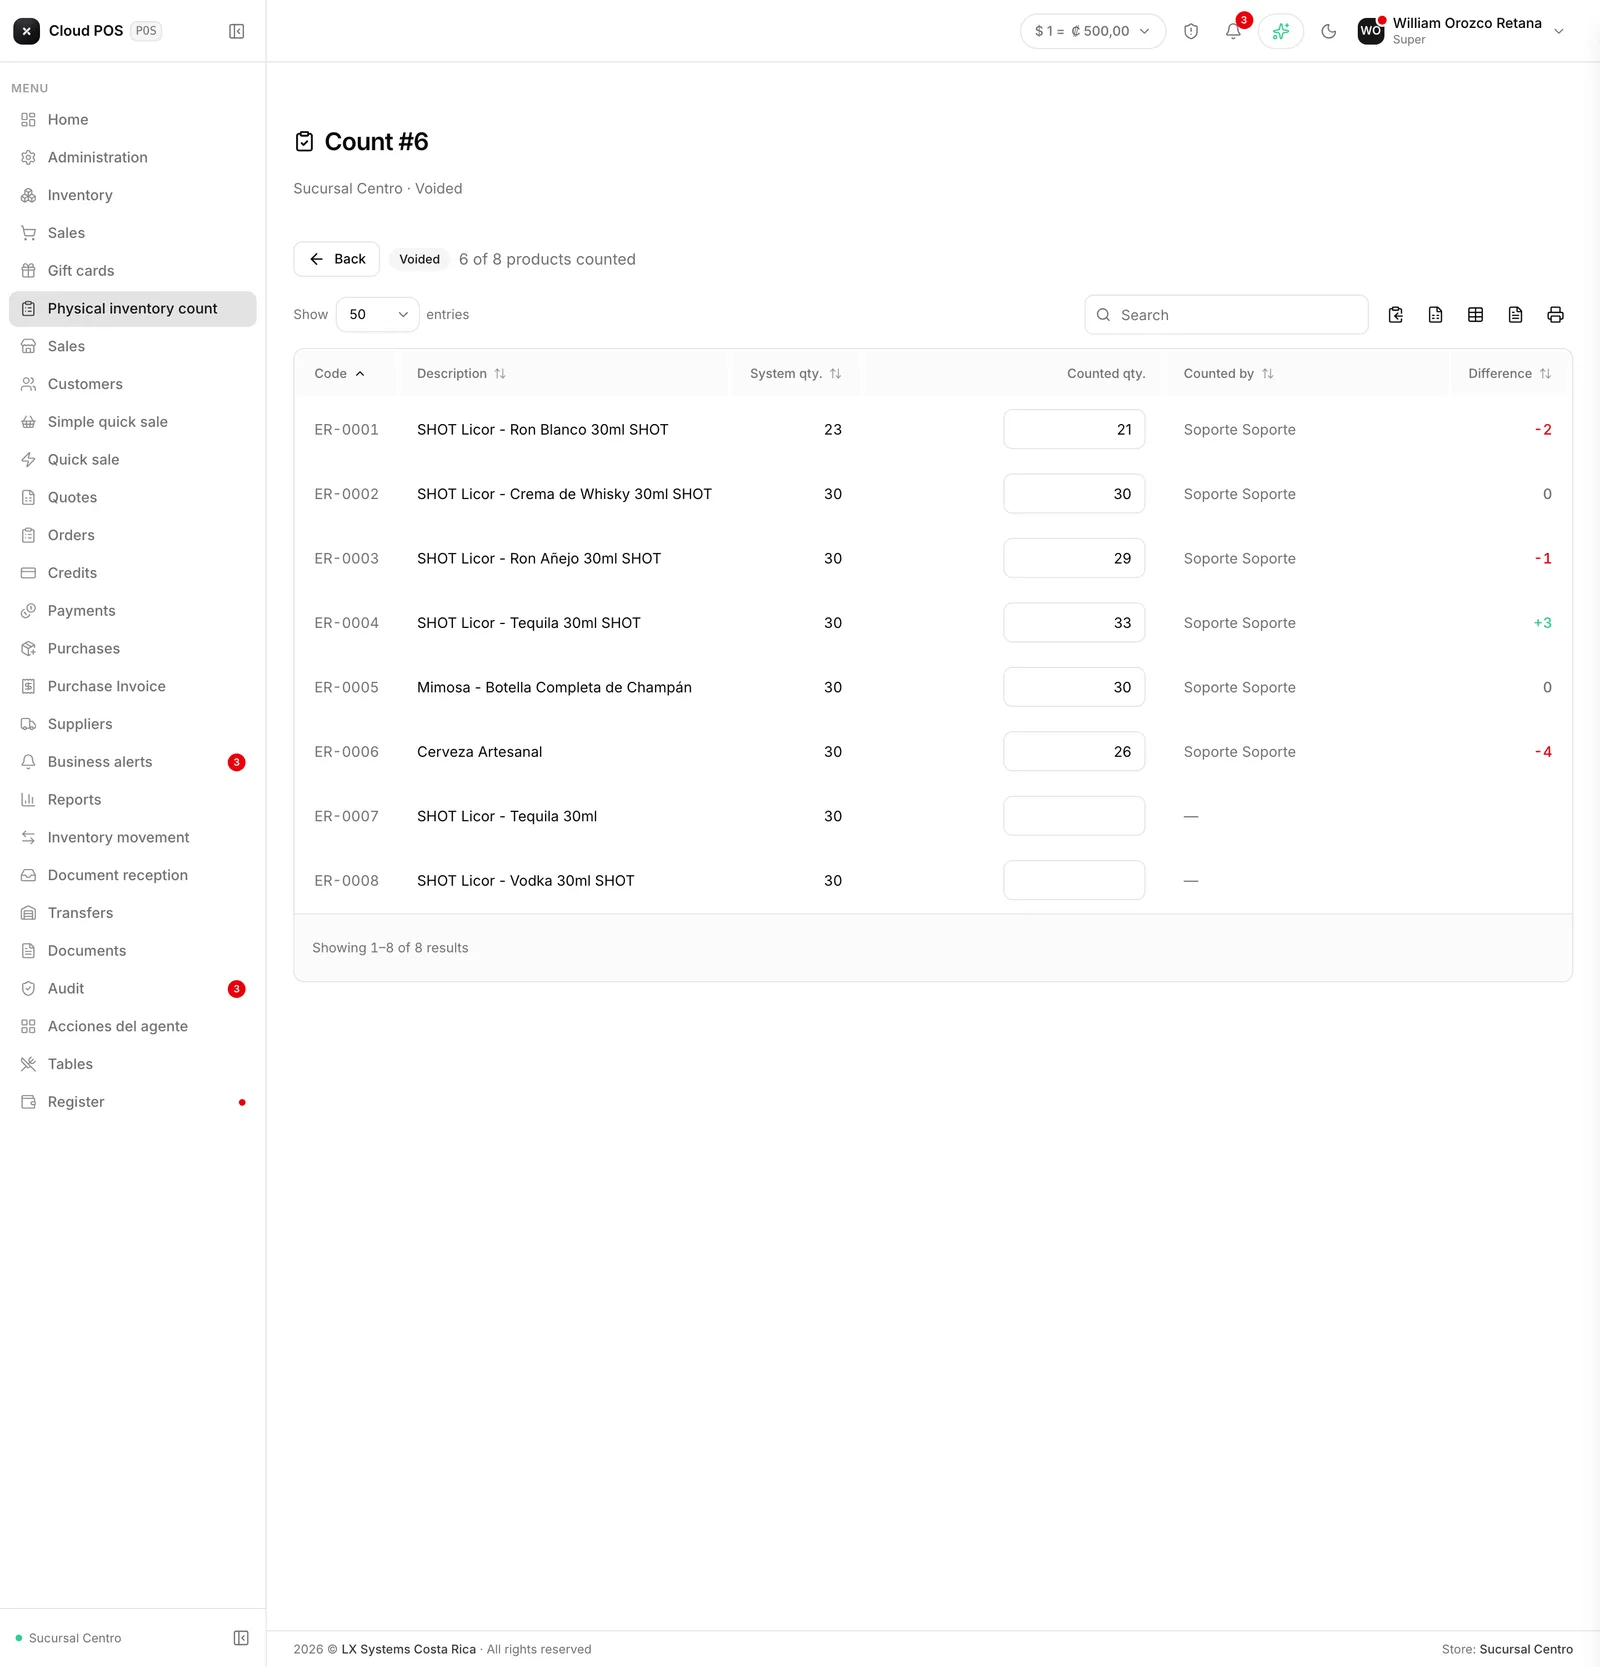1600x1667 pixels.
Task: Collapse the sidebar using the top panel icon
Action: [x=237, y=31]
